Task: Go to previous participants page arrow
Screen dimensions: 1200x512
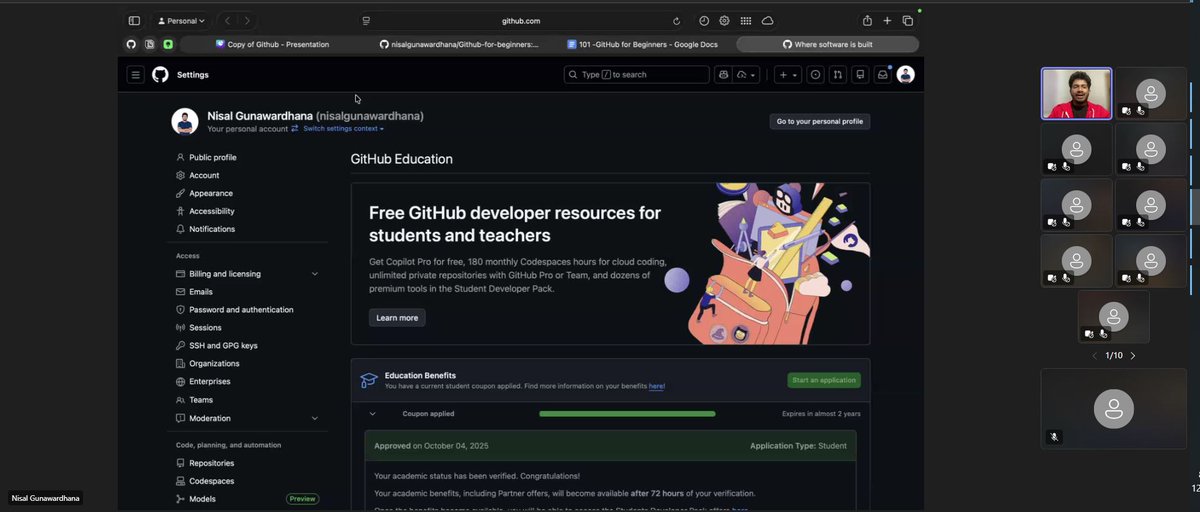Action: (x=1094, y=356)
